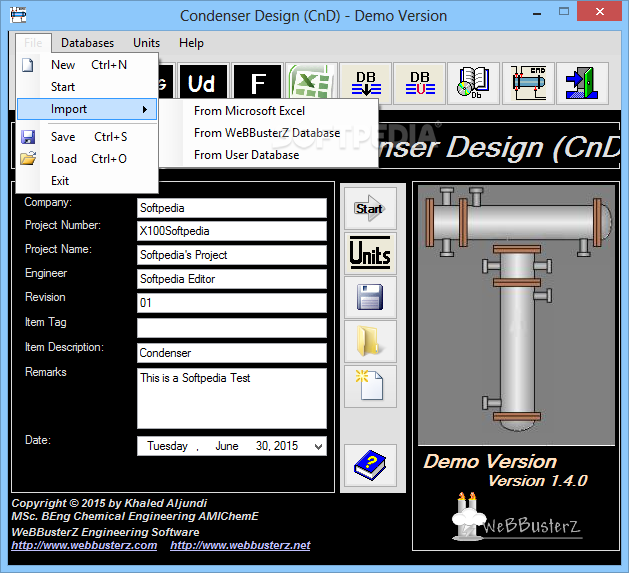The width and height of the screenshot is (629, 573).
Task: Open the Units menu
Action: (x=146, y=43)
